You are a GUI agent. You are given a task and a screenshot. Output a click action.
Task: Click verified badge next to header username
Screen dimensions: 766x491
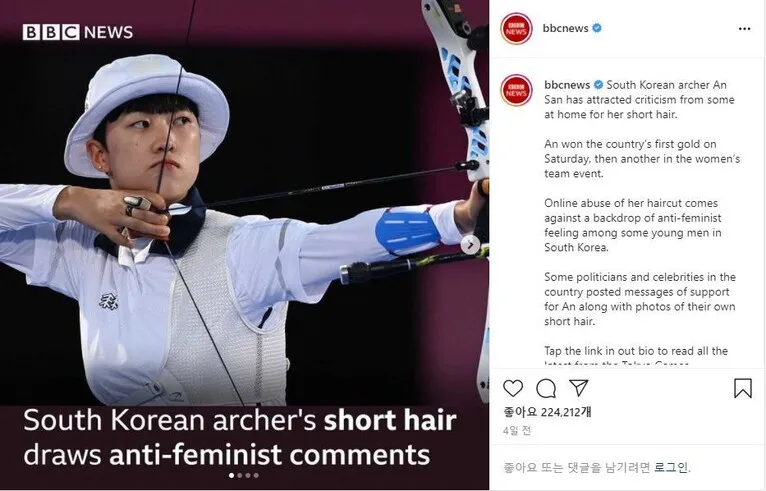click(x=597, y=28)
